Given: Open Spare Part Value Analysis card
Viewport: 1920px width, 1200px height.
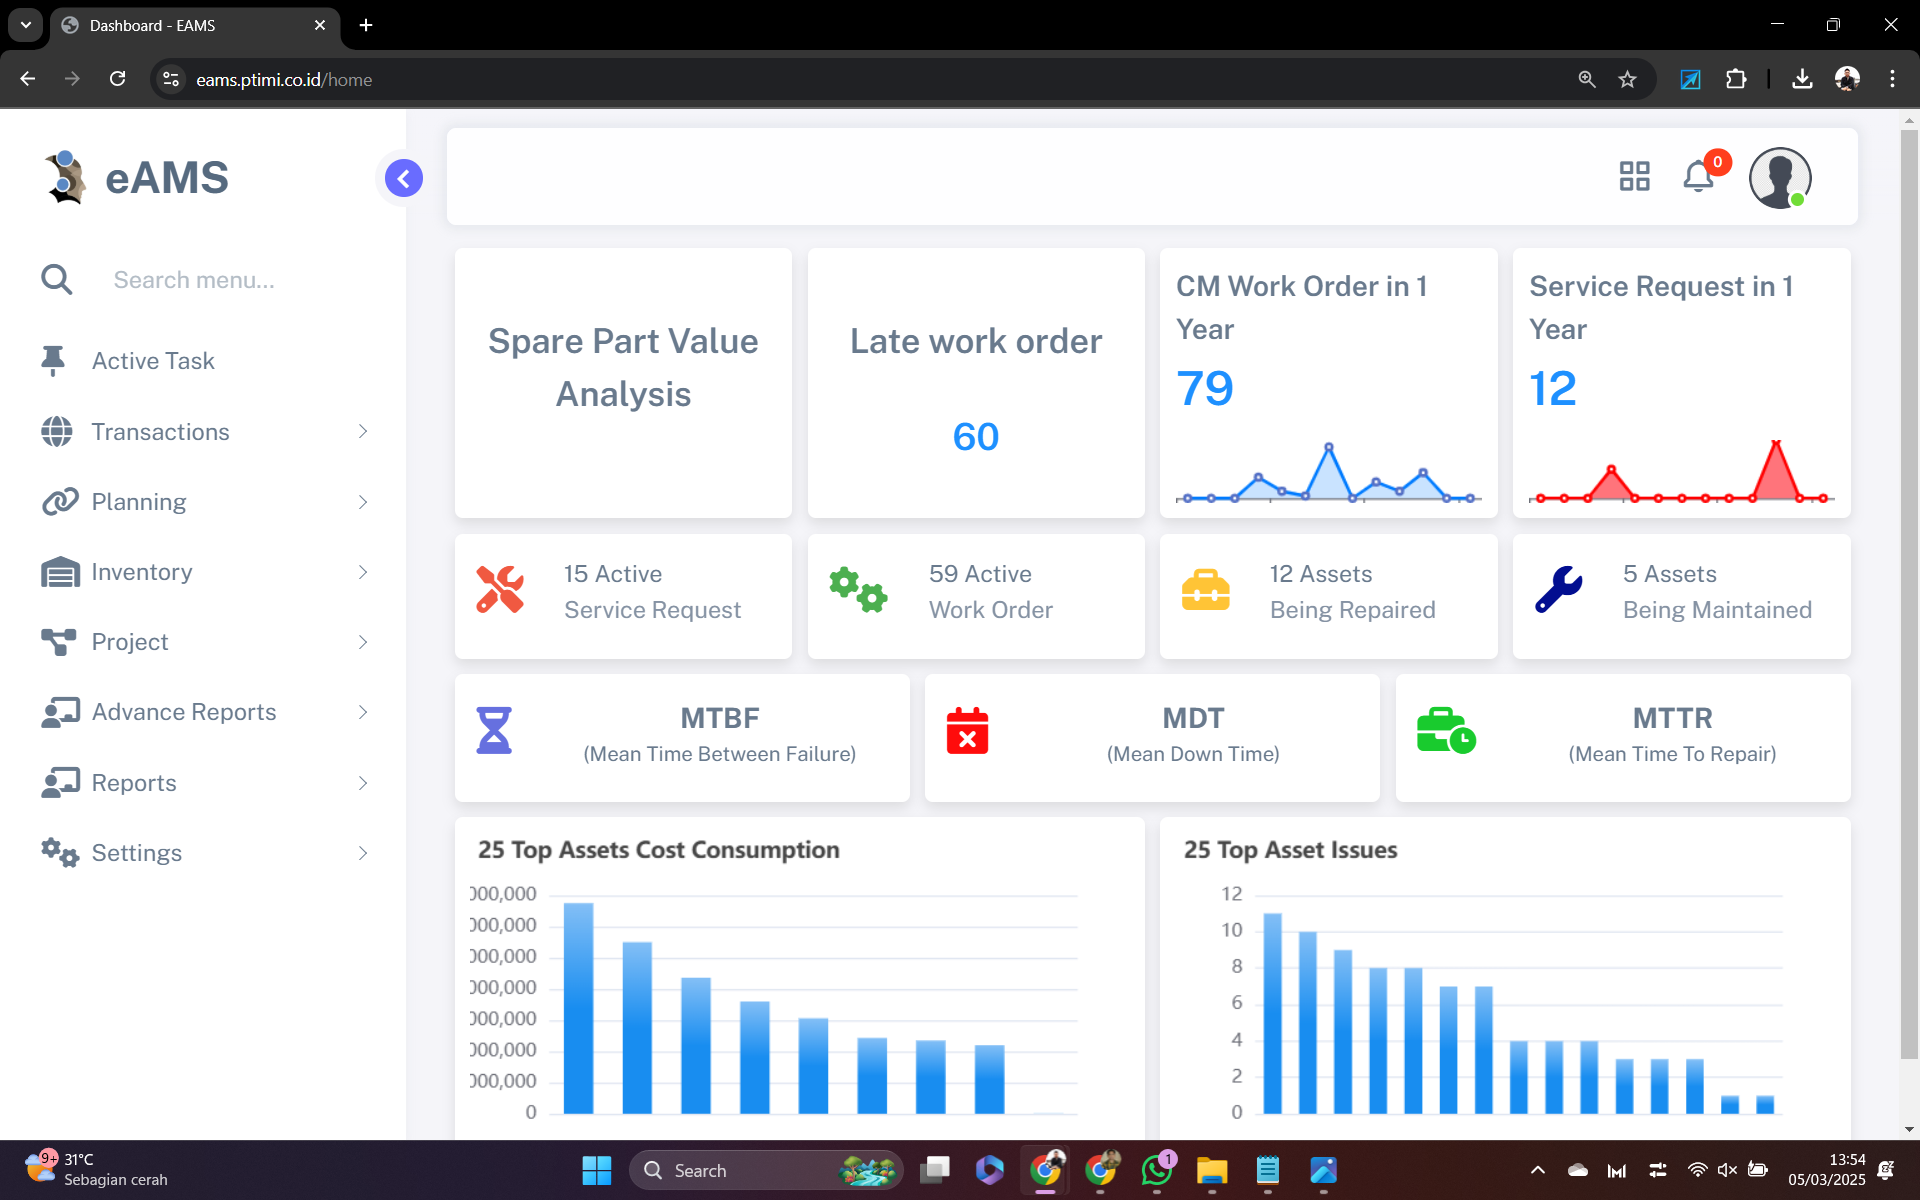Looking at the screenshot, I should 623,368.
